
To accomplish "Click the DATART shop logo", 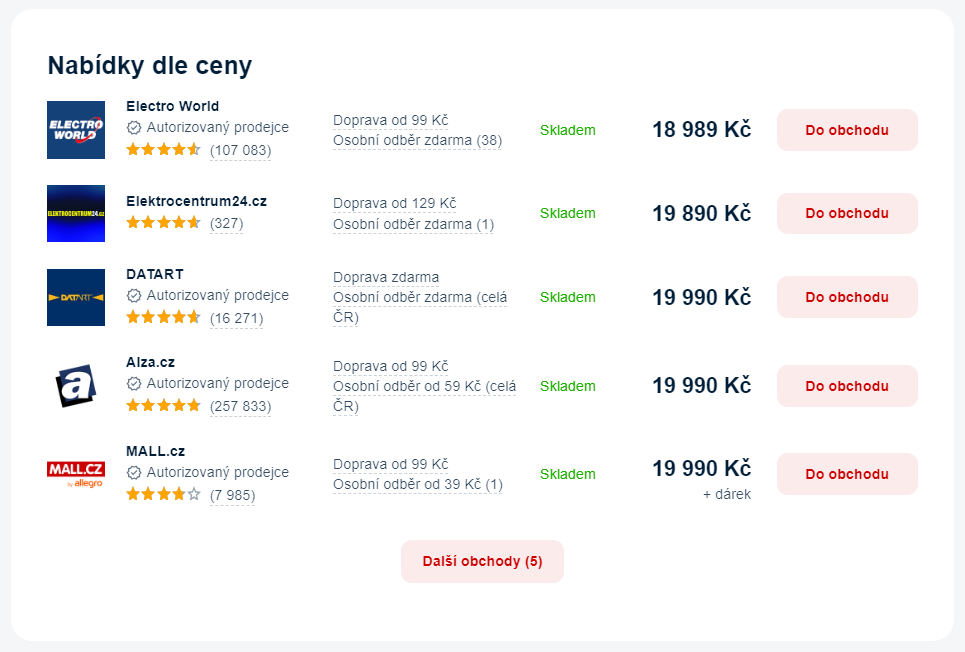I will click(x=76, y=297).
